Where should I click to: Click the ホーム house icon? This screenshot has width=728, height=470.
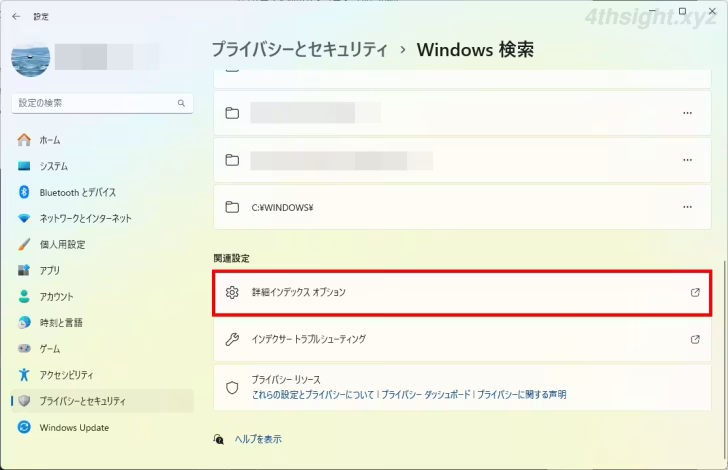click(24, 140)
